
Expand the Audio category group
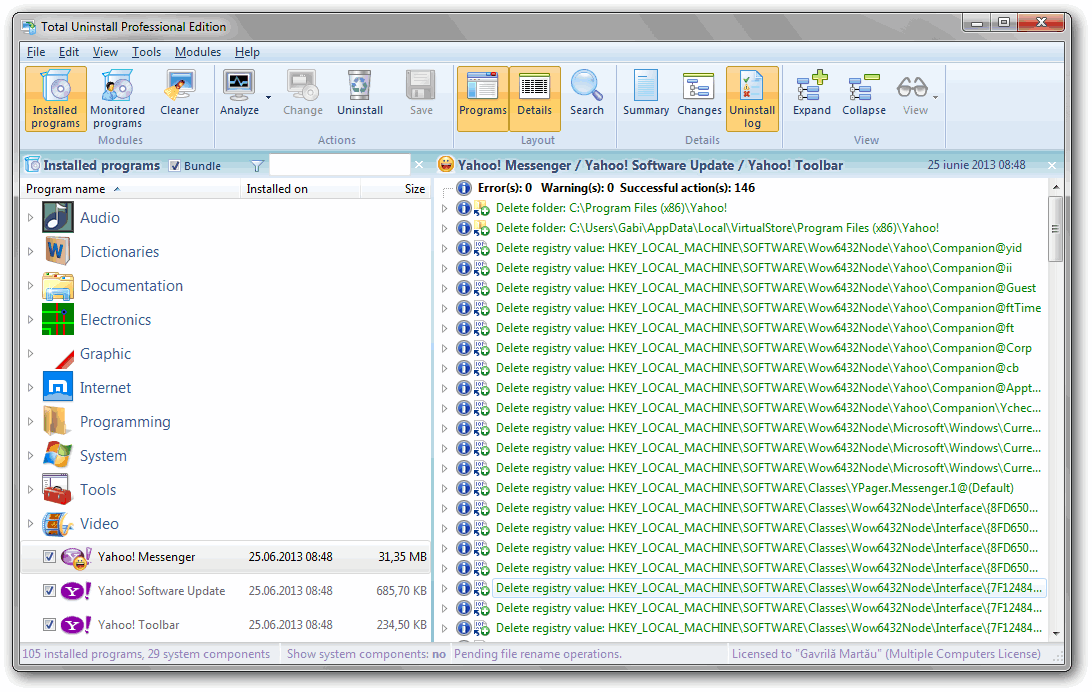tap(30, 218)
